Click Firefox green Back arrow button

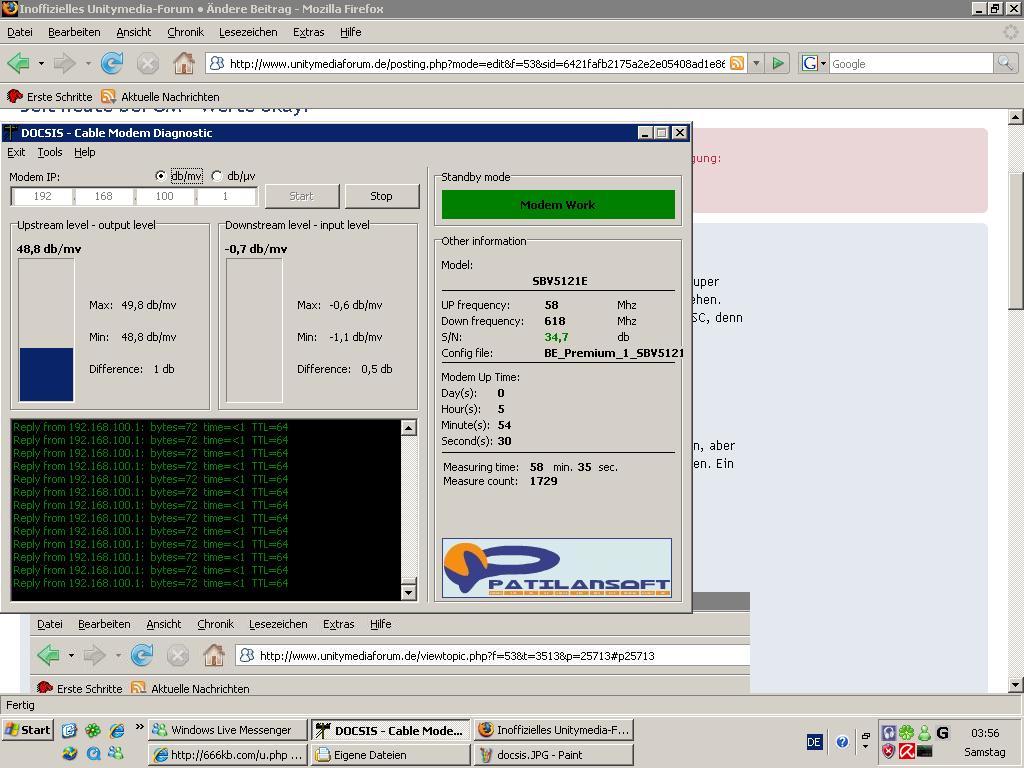pyautogui.click(x=18, y=63)
